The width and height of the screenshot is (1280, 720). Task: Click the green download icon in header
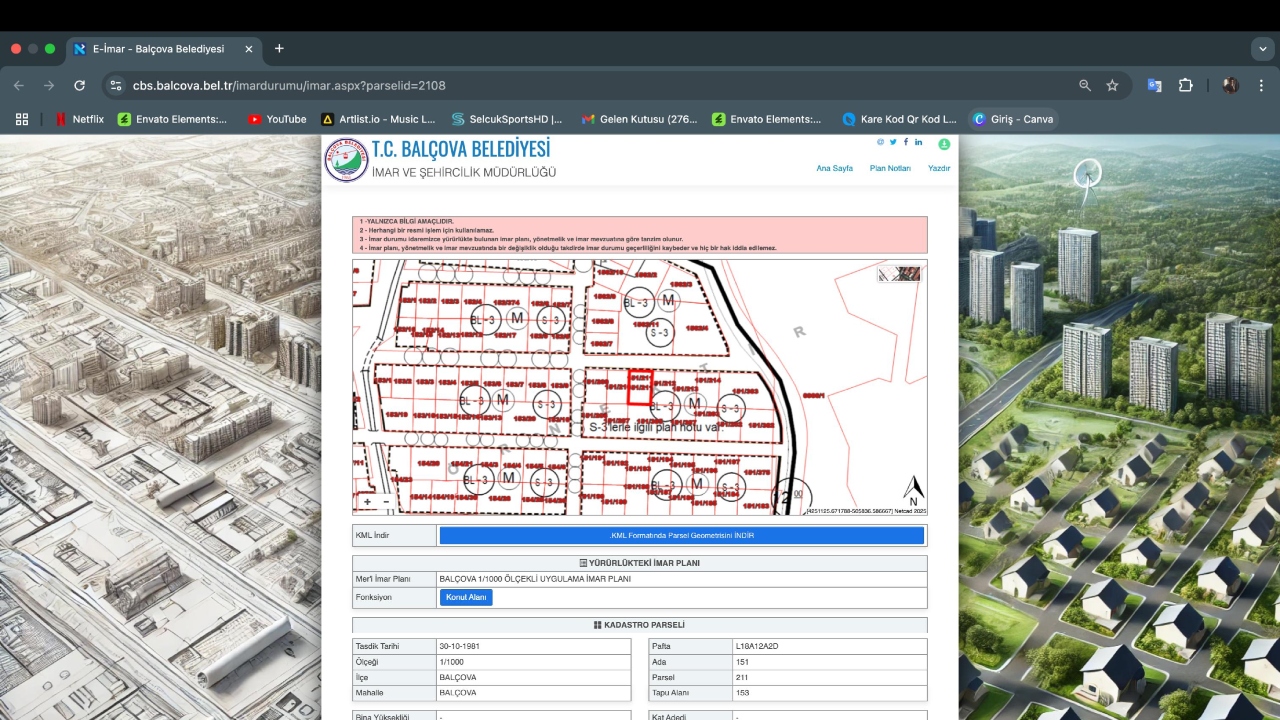click(x=943, y=143)
